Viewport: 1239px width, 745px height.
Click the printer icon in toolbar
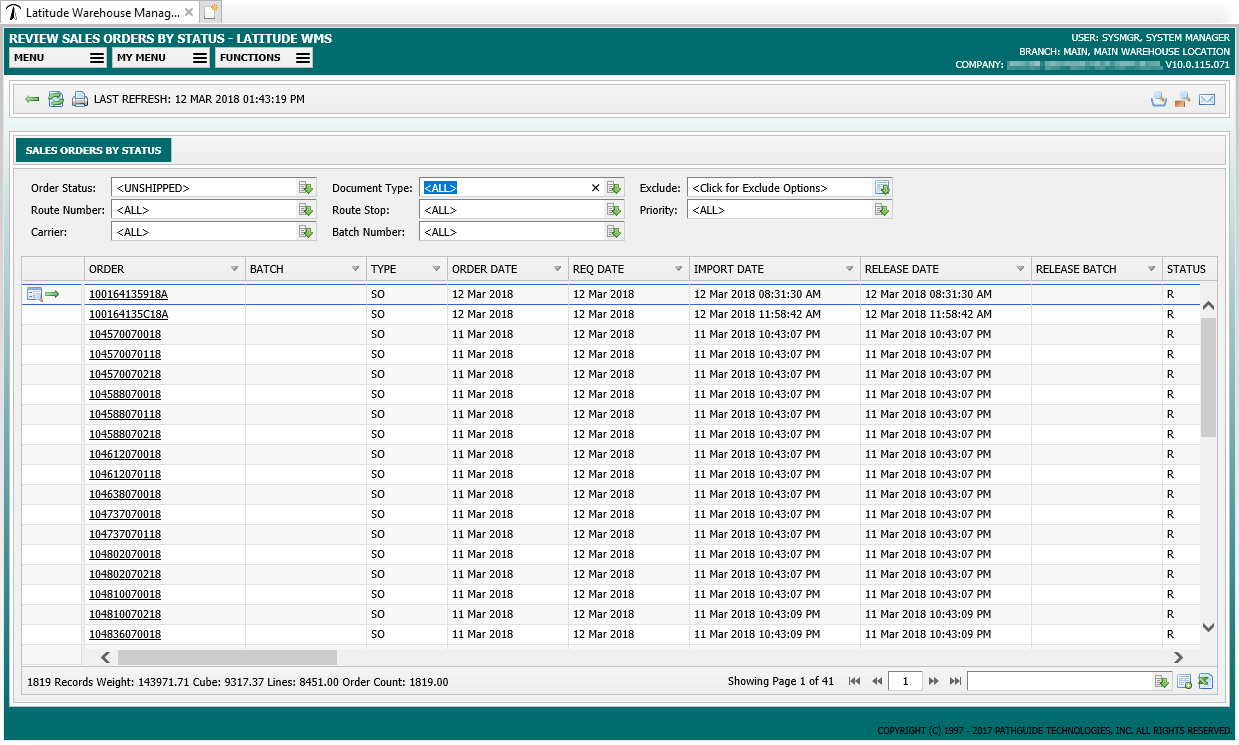pyautogui.click(x=80, y=99)
